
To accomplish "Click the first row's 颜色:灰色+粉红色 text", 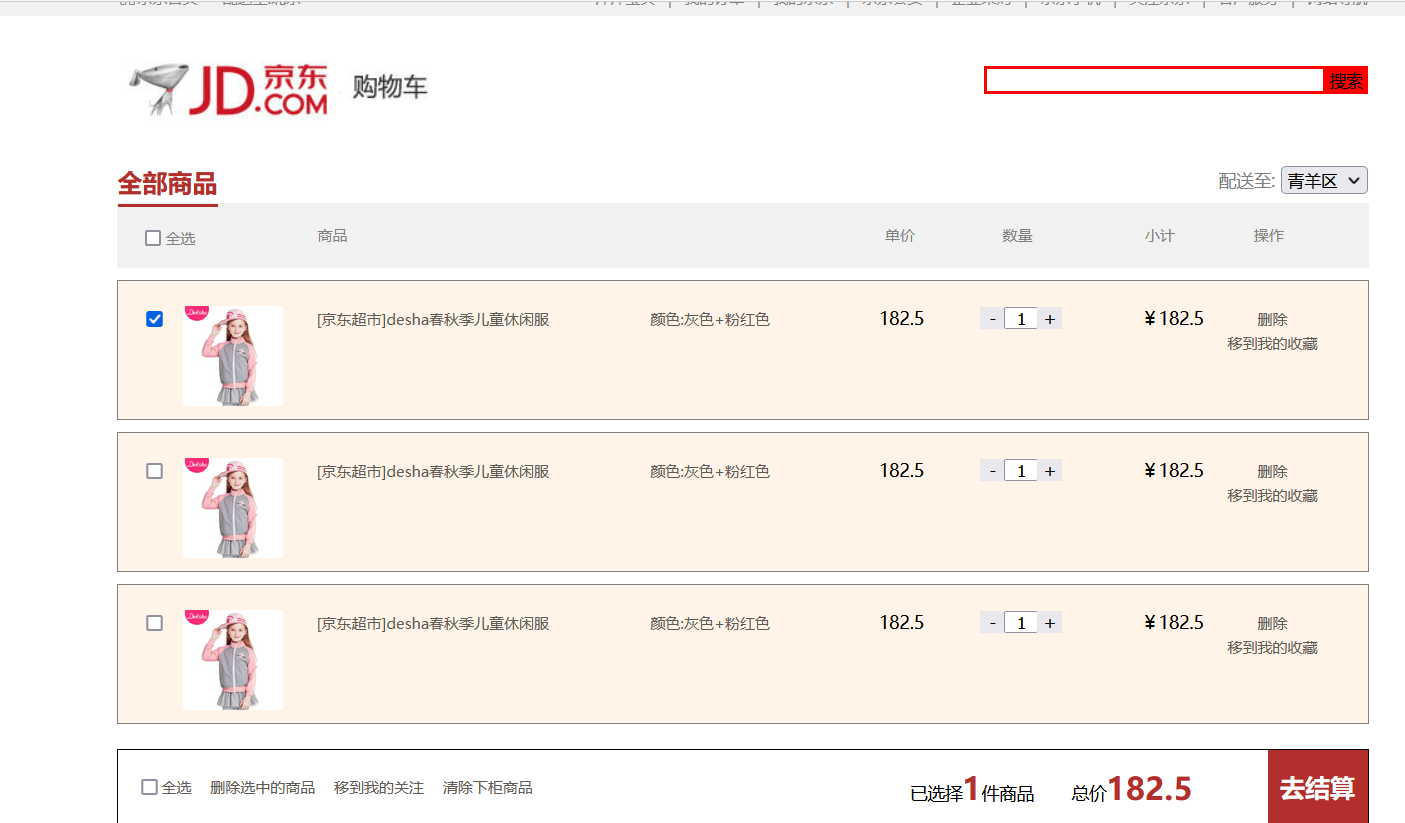I will point(710,320).
